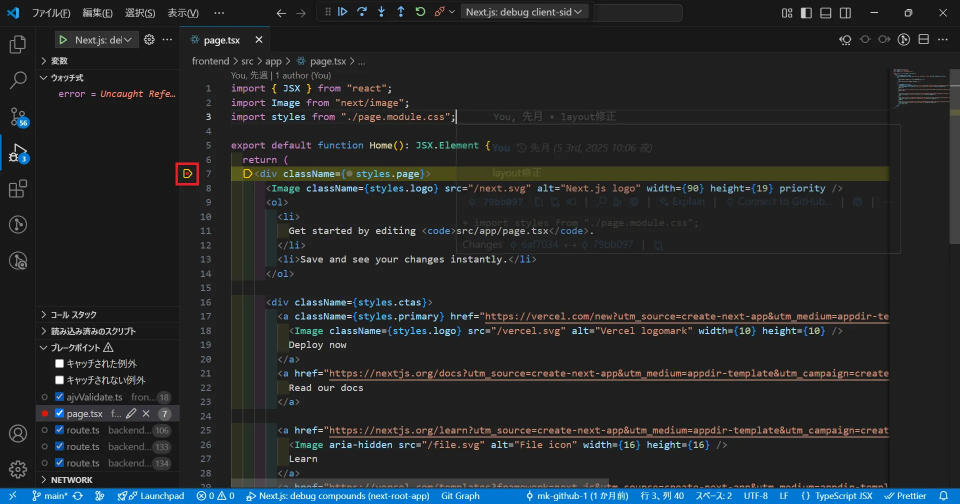Image resolution: width=960 pixels, height=504 pixels.
Task: Start debugging with green play button
Action: tap(63, 40)
